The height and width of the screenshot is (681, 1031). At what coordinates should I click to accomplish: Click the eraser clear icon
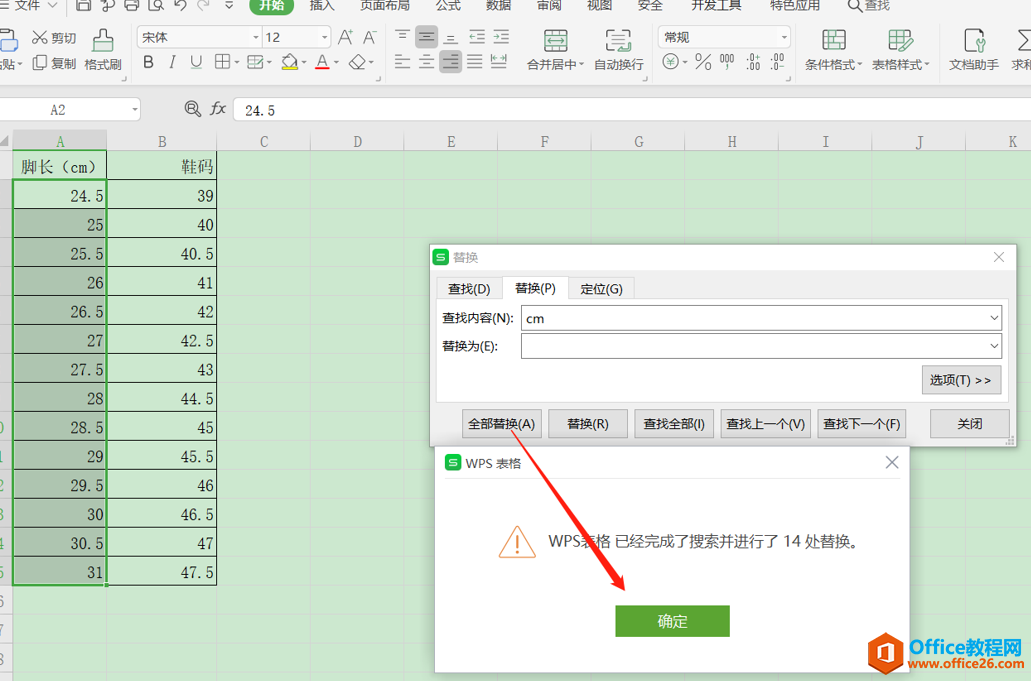pyautogui.click(x=357, y=62)
